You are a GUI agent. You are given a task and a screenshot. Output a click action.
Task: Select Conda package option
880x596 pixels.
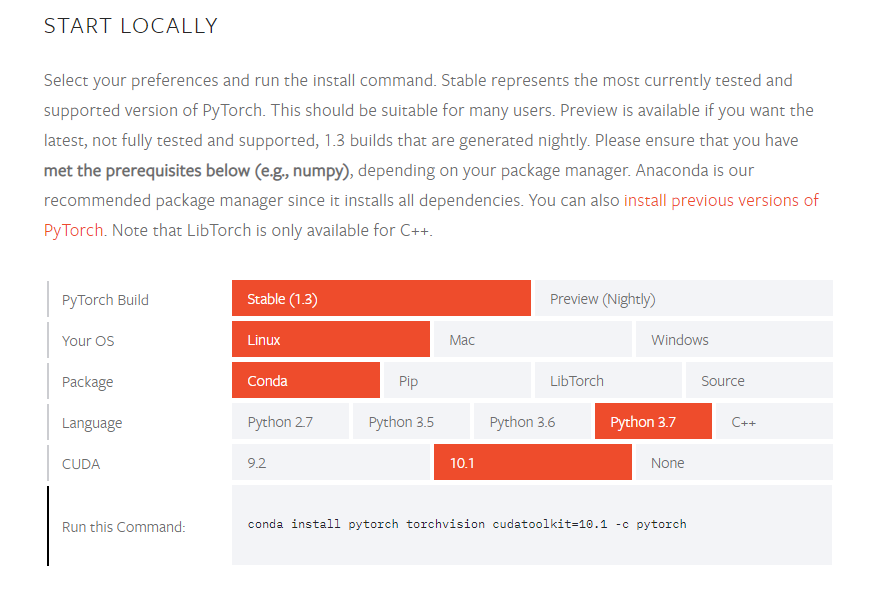coord(306,380)
